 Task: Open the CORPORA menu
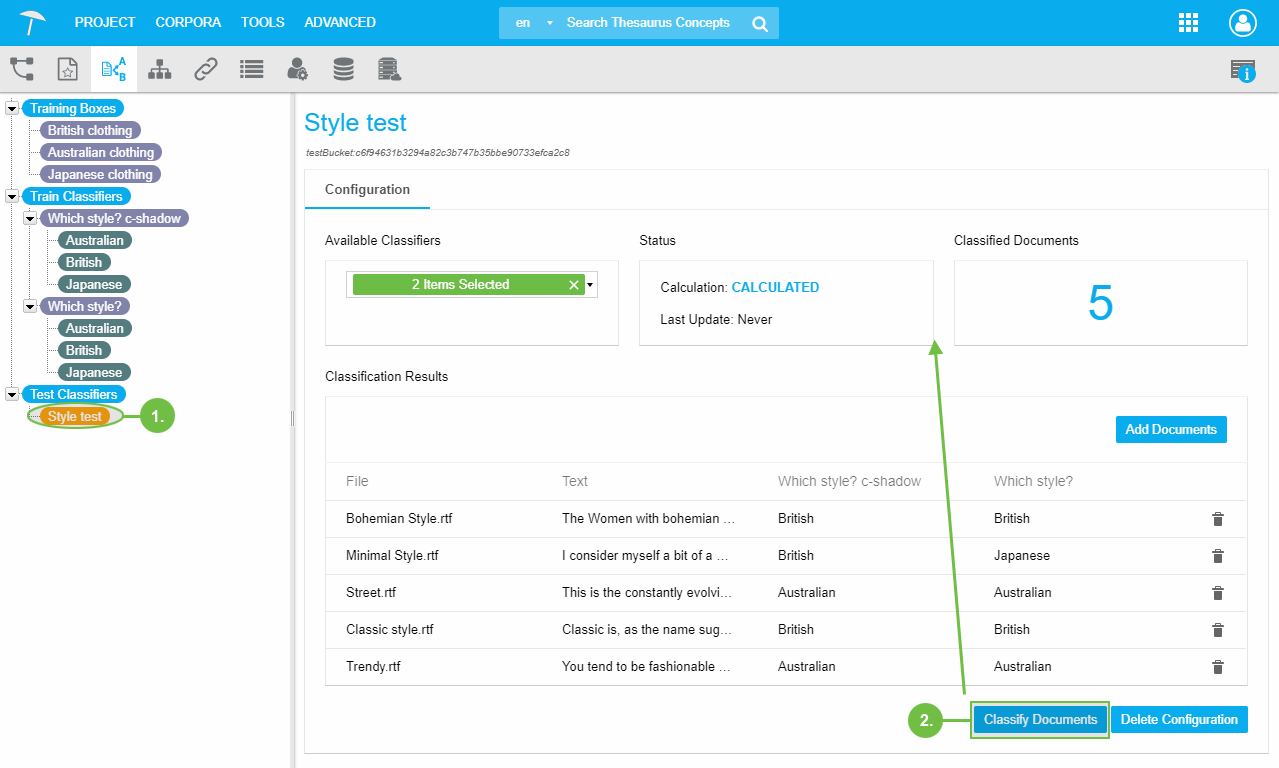pos(188,22)
